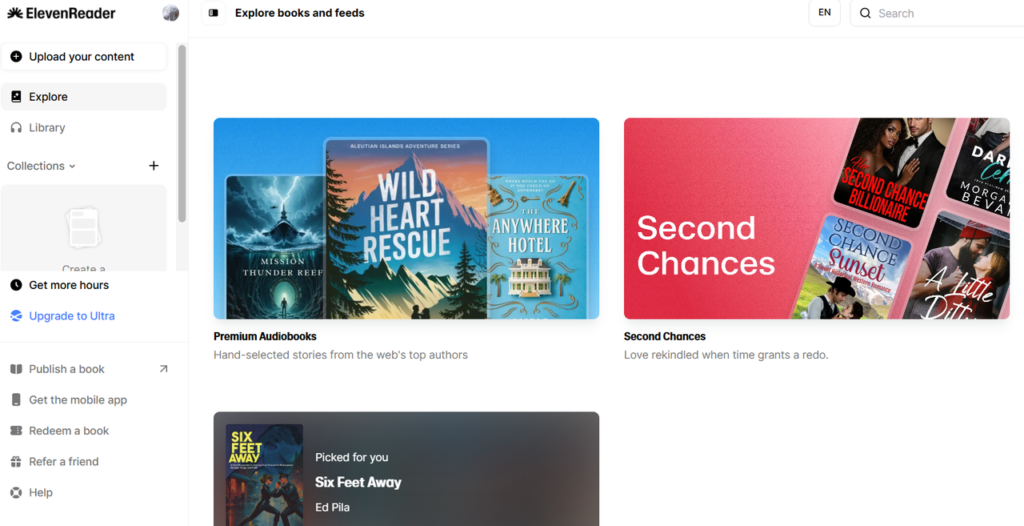Click the Help lifebuoy icon
Screen dimensions: 1024x526
click(x=16, y=493)
